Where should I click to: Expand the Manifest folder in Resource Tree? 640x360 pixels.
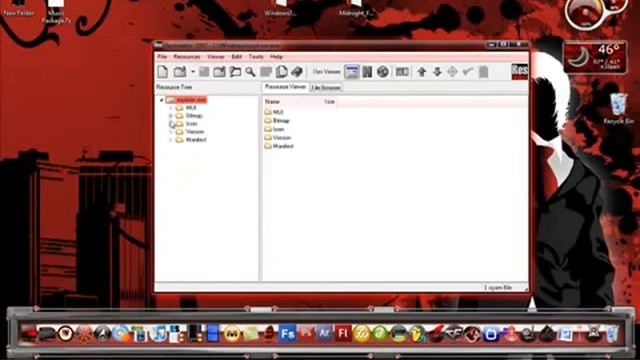171,140
